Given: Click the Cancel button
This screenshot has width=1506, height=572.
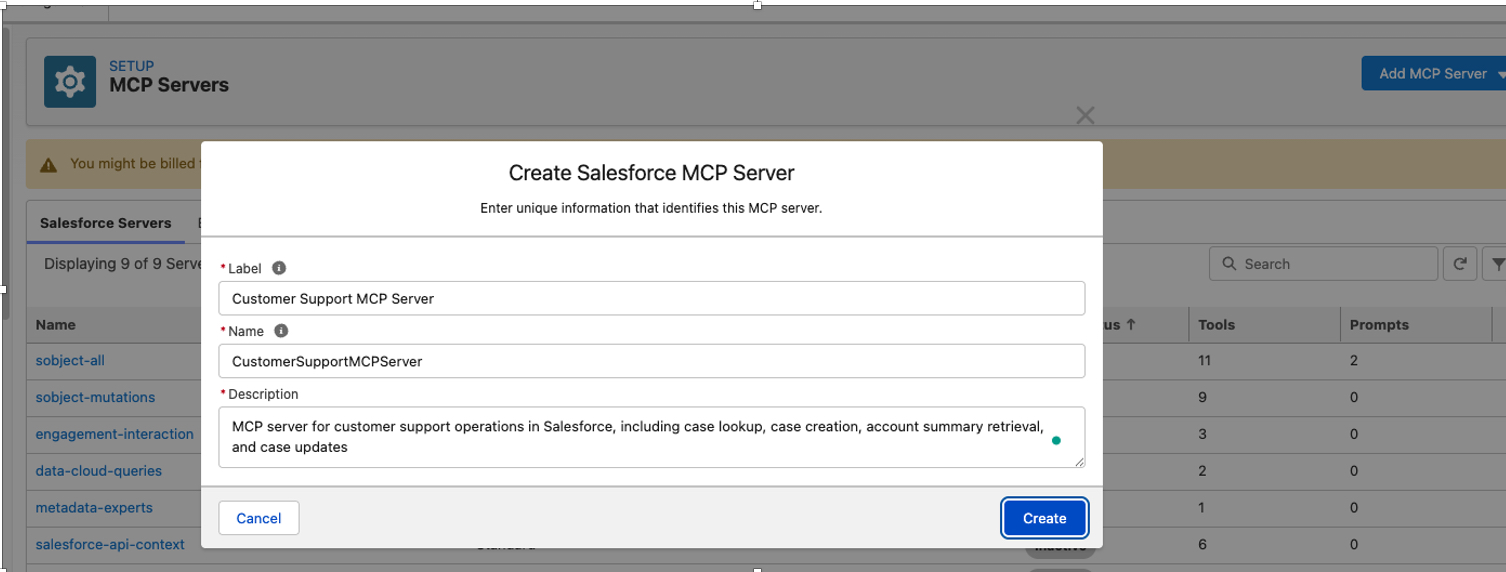Looking at the screenshot, I should coord(259,518).
